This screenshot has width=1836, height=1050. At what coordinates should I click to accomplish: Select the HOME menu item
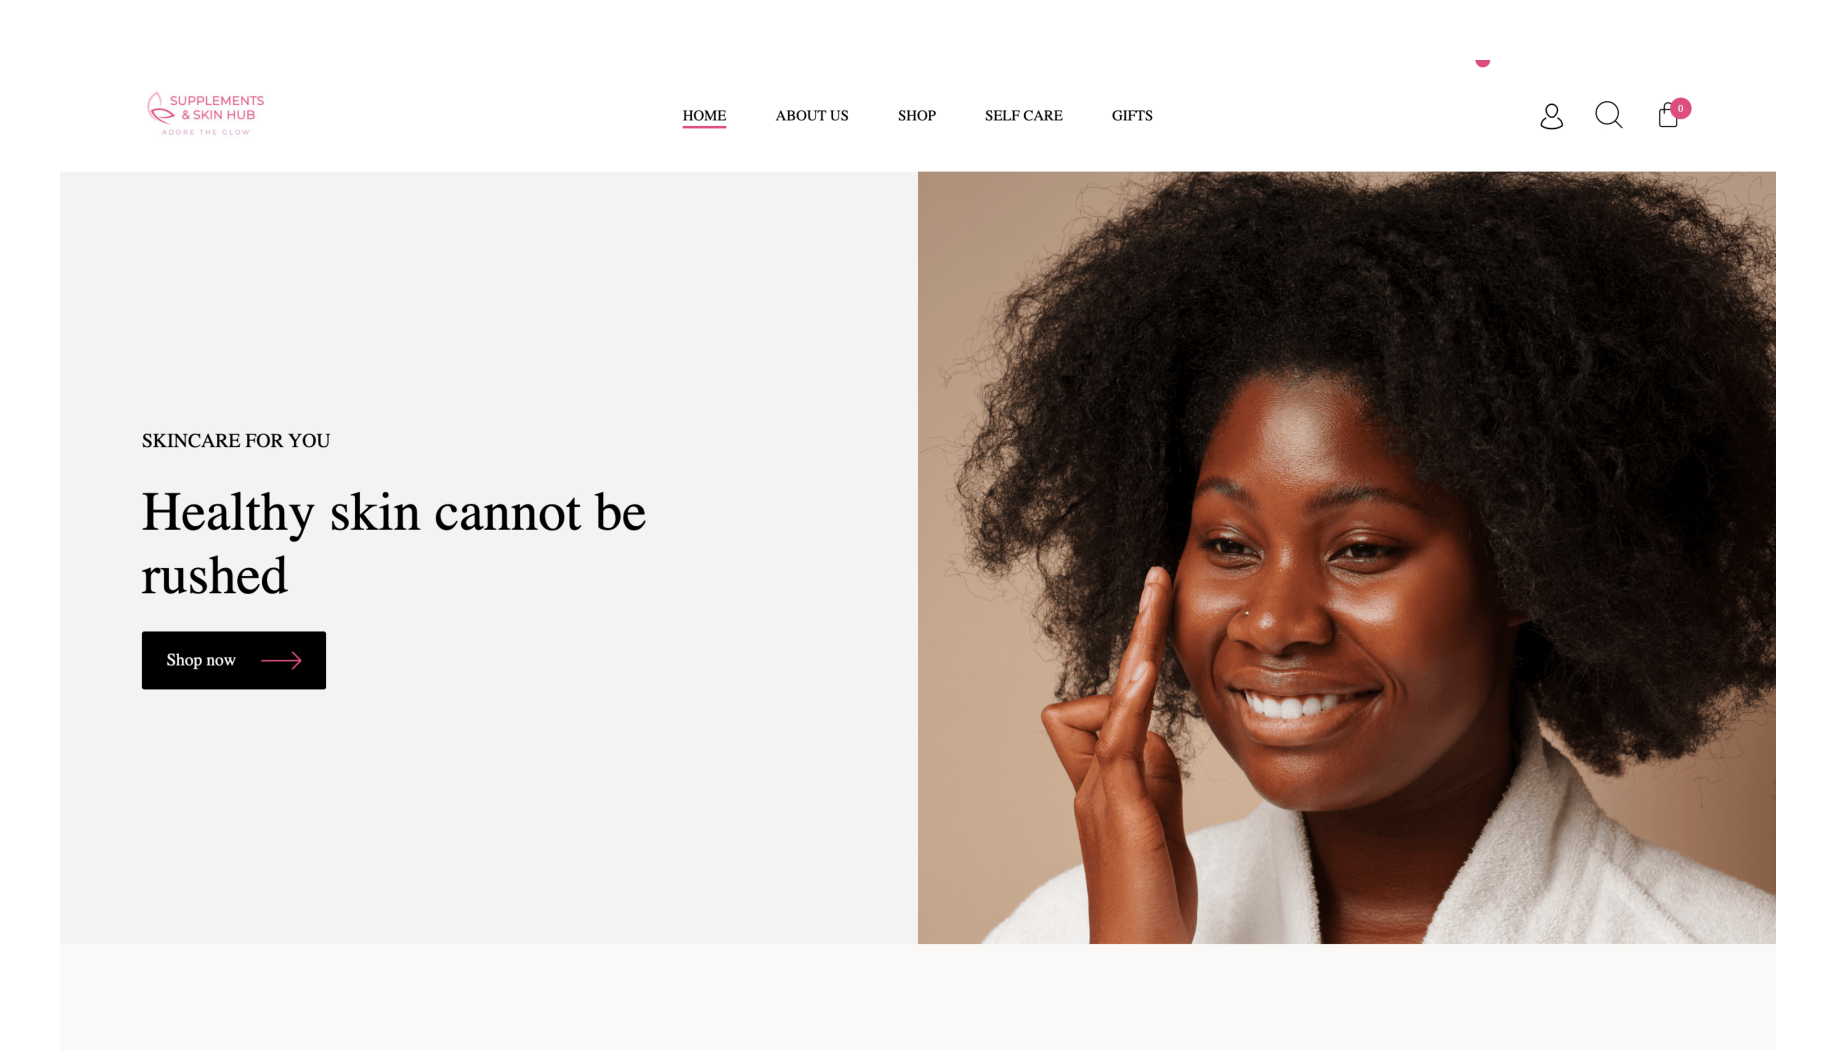704,115
